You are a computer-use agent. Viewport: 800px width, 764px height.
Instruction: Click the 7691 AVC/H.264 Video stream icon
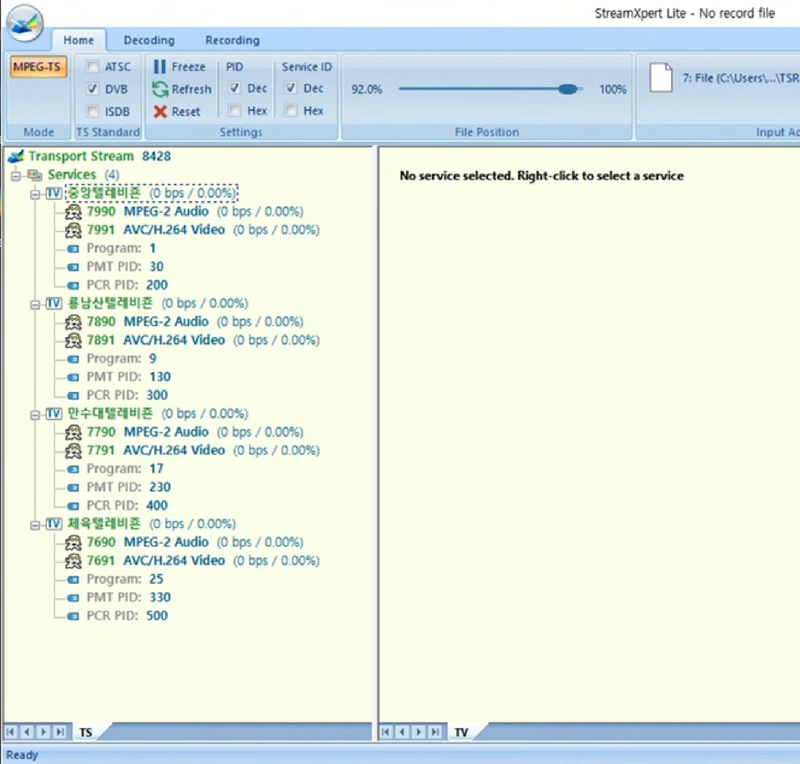73,561
